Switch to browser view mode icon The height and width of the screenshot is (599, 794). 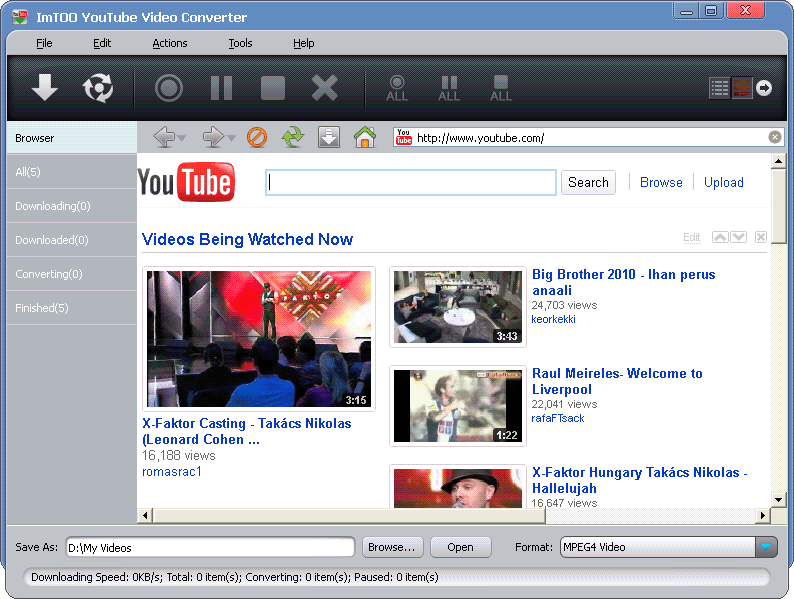(x=742, y=88)
